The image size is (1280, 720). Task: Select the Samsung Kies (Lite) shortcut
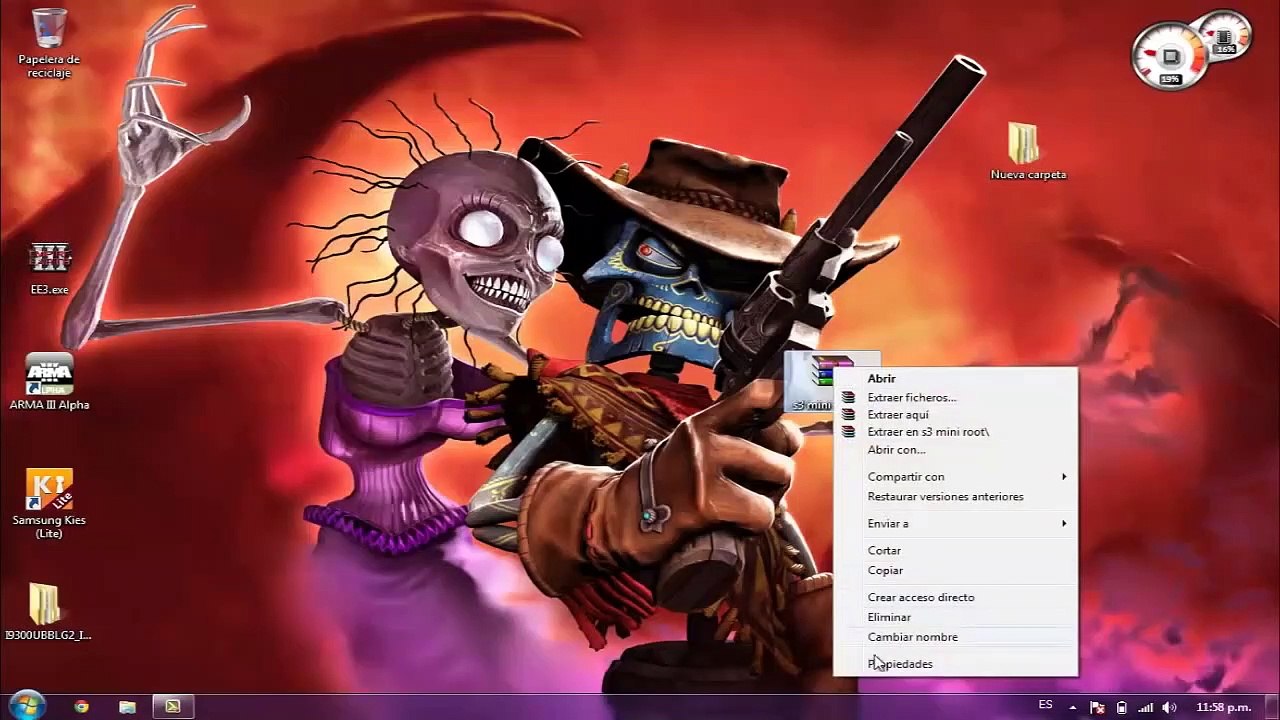49,504
